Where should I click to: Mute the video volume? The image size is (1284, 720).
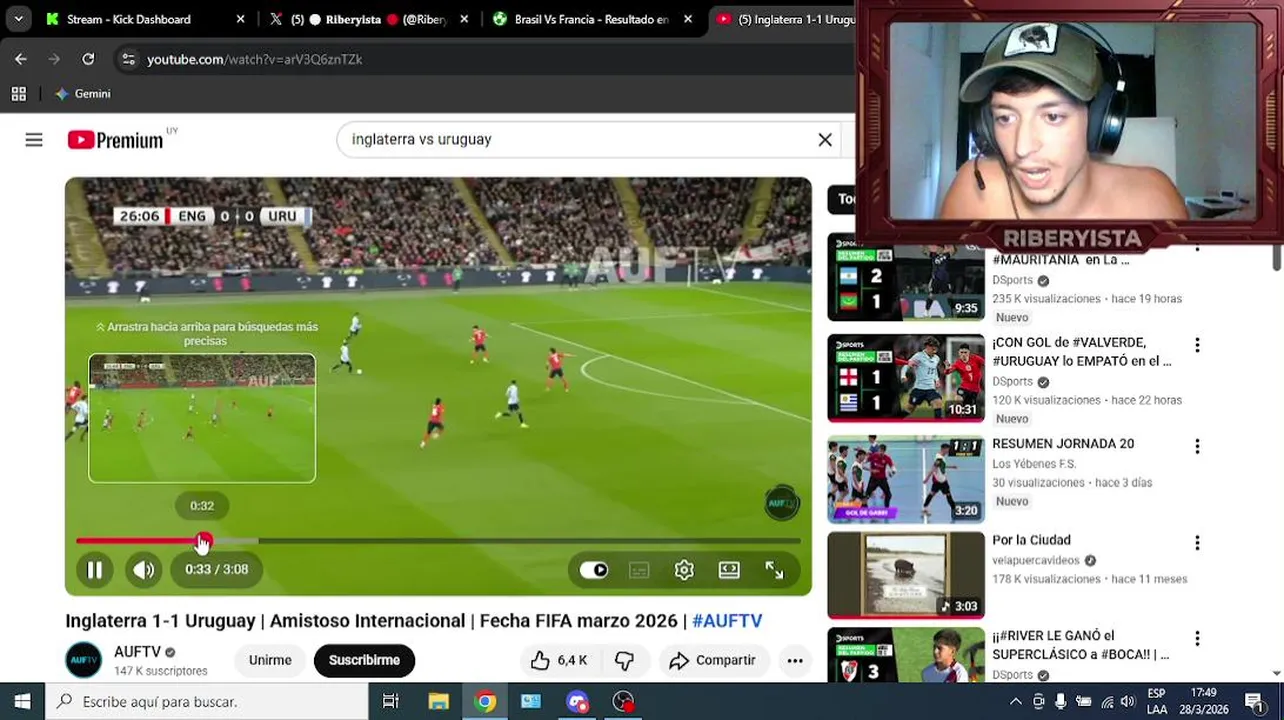[144, 570]
